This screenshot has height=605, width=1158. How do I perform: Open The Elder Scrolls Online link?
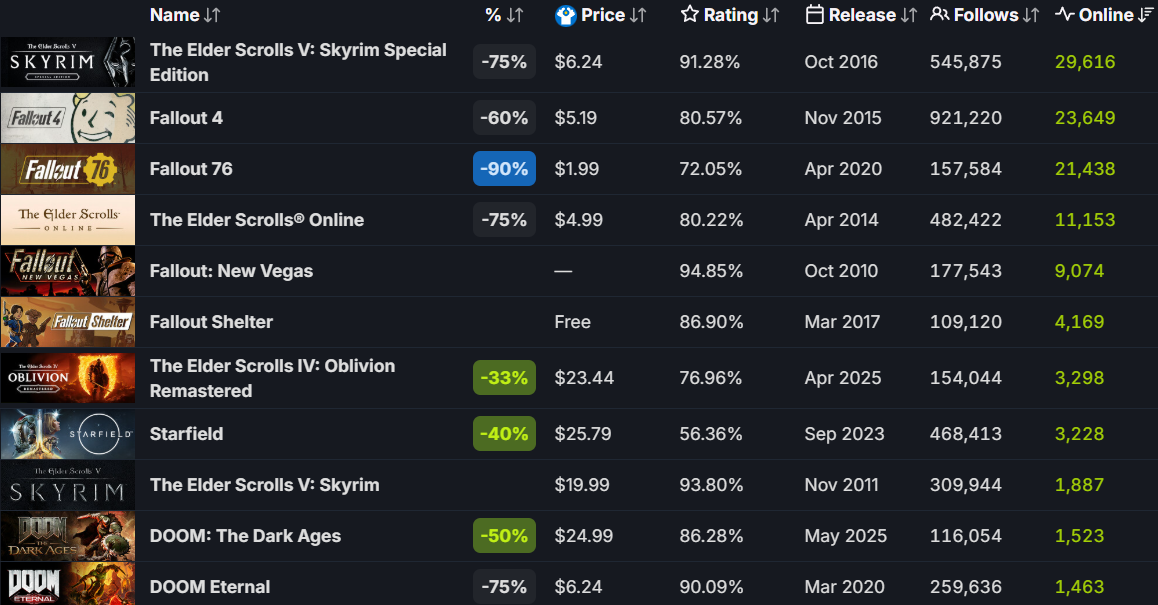pos(257,220)
